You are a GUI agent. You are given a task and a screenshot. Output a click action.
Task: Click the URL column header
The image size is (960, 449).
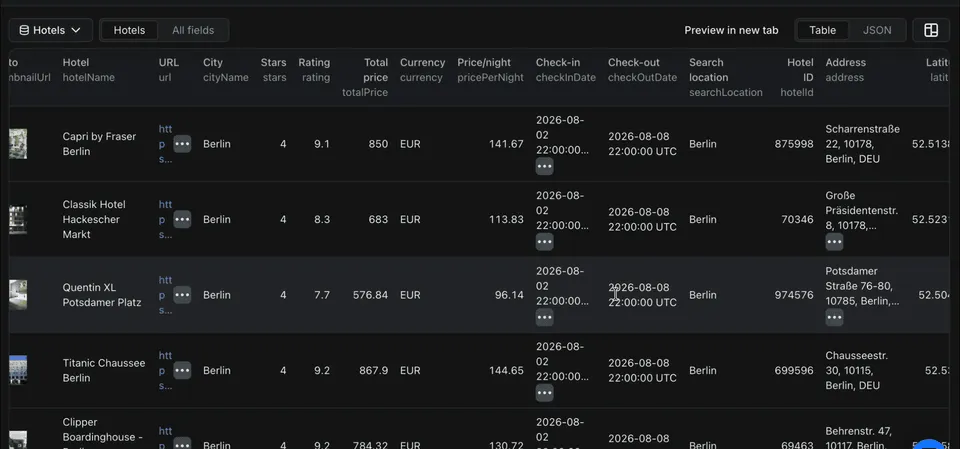click(168, 70)
